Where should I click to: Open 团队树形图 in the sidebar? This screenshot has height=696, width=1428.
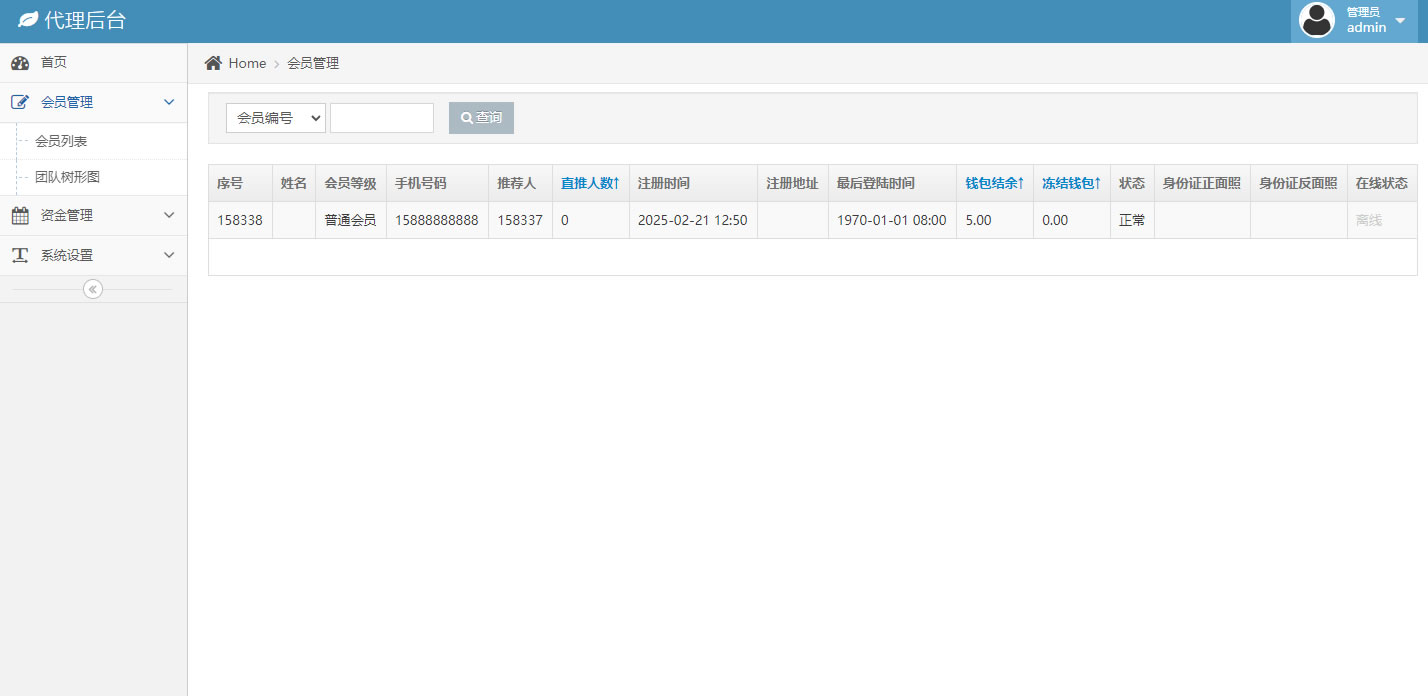(x=67, y=177)
